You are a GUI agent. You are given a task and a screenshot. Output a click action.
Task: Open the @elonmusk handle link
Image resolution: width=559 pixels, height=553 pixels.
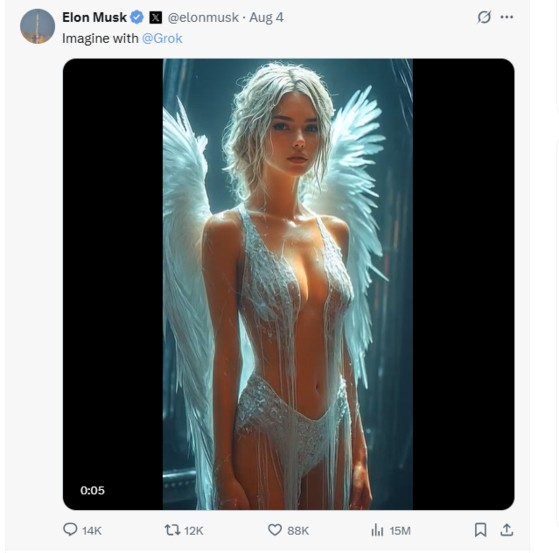coord(203,17)
